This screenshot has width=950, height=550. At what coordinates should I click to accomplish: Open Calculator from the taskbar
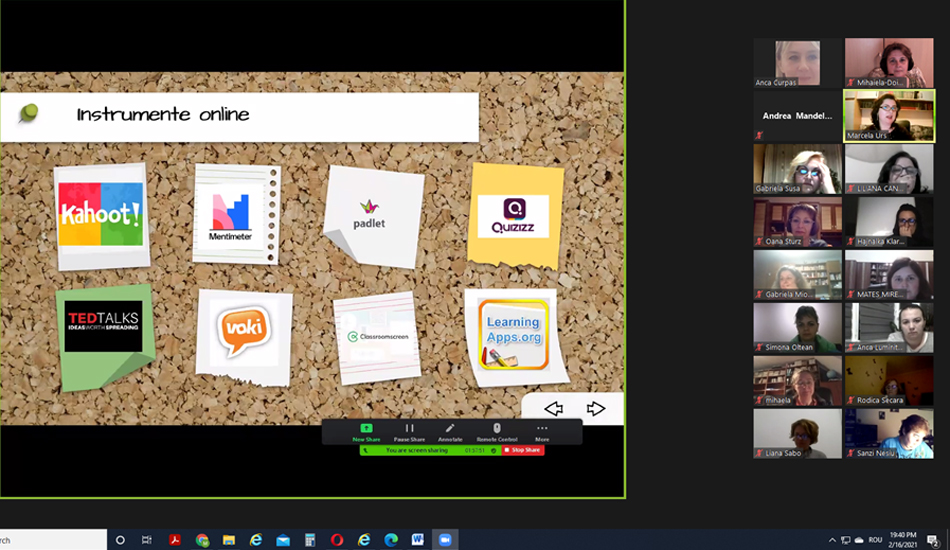310,540
